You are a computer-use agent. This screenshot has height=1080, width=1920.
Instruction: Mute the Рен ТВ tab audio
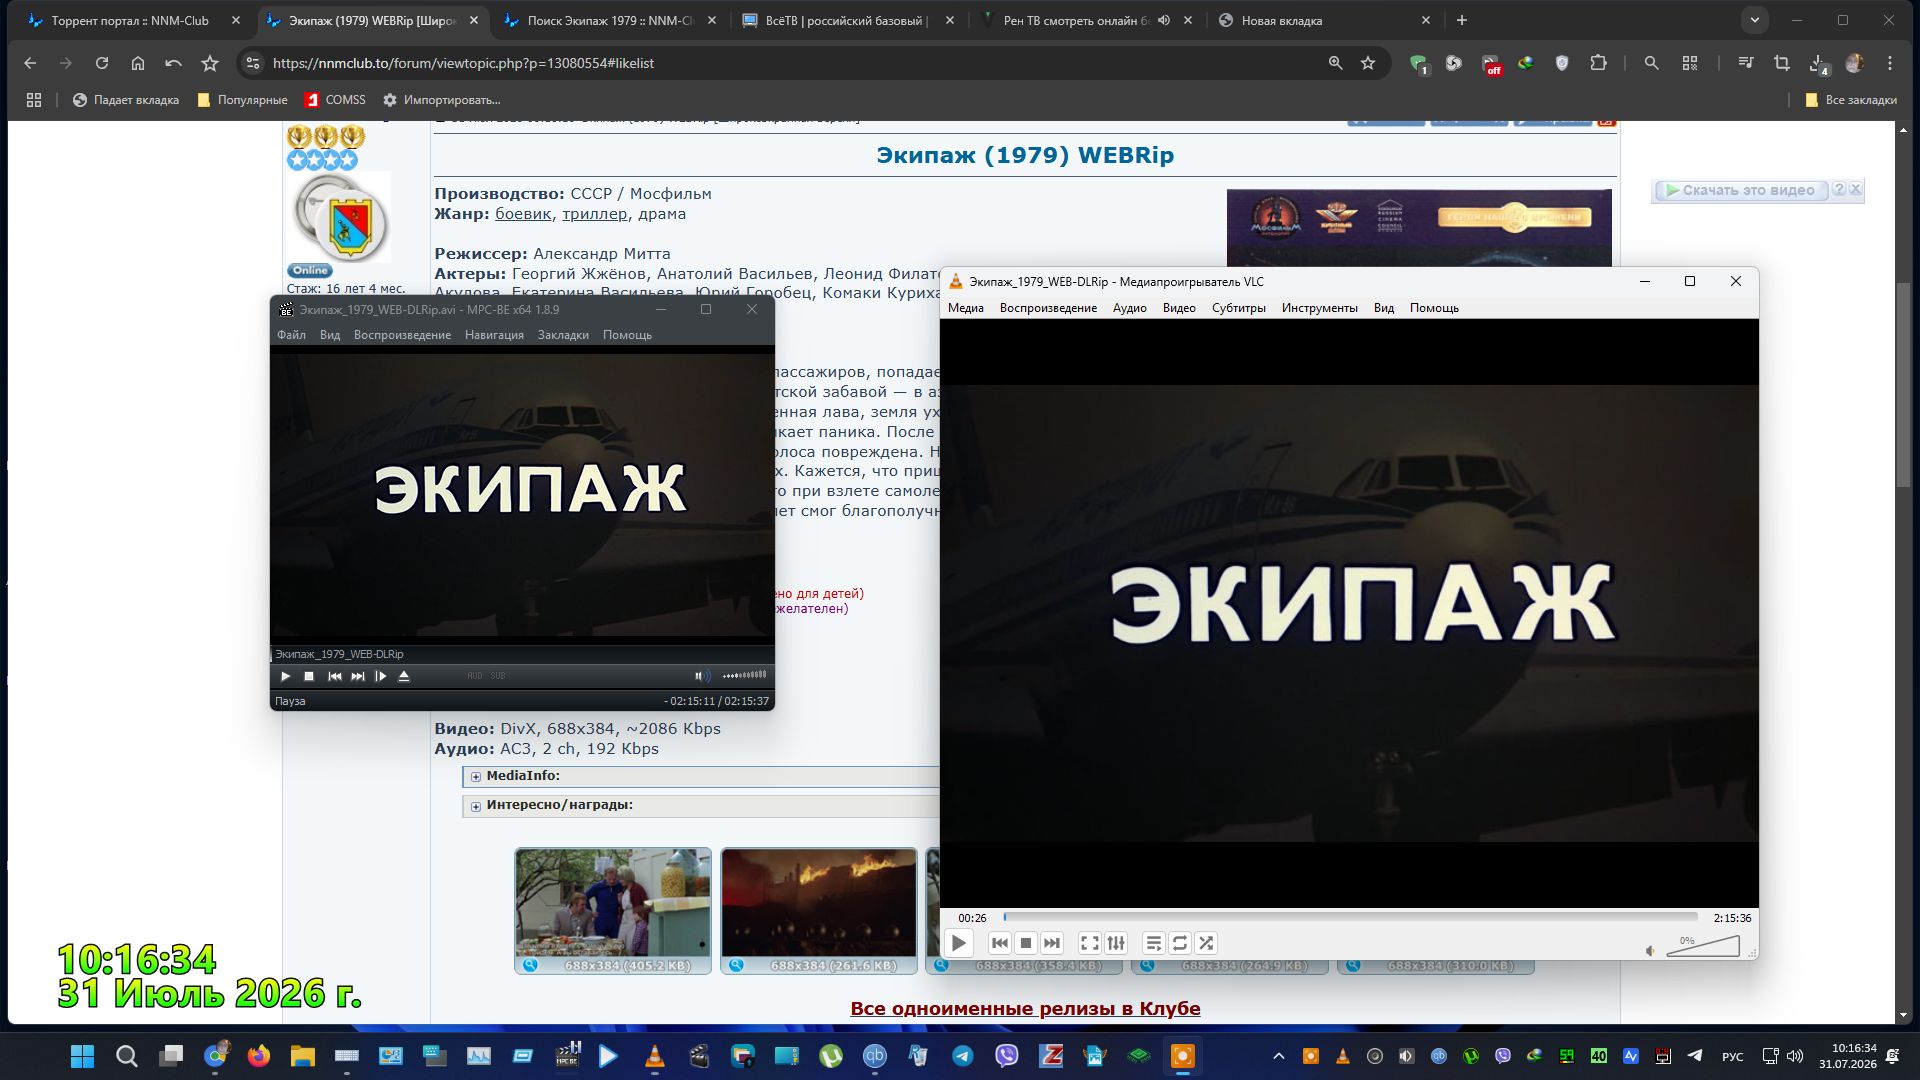click(x=1164, y=20)
